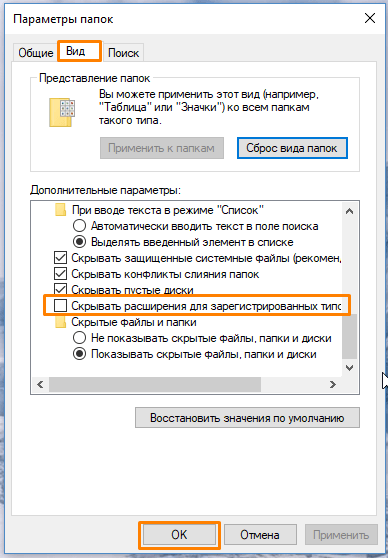Click the horizontal scrollbar thumb in settings list
Viewport: 388px width, 558px height.
coord(155,384)
